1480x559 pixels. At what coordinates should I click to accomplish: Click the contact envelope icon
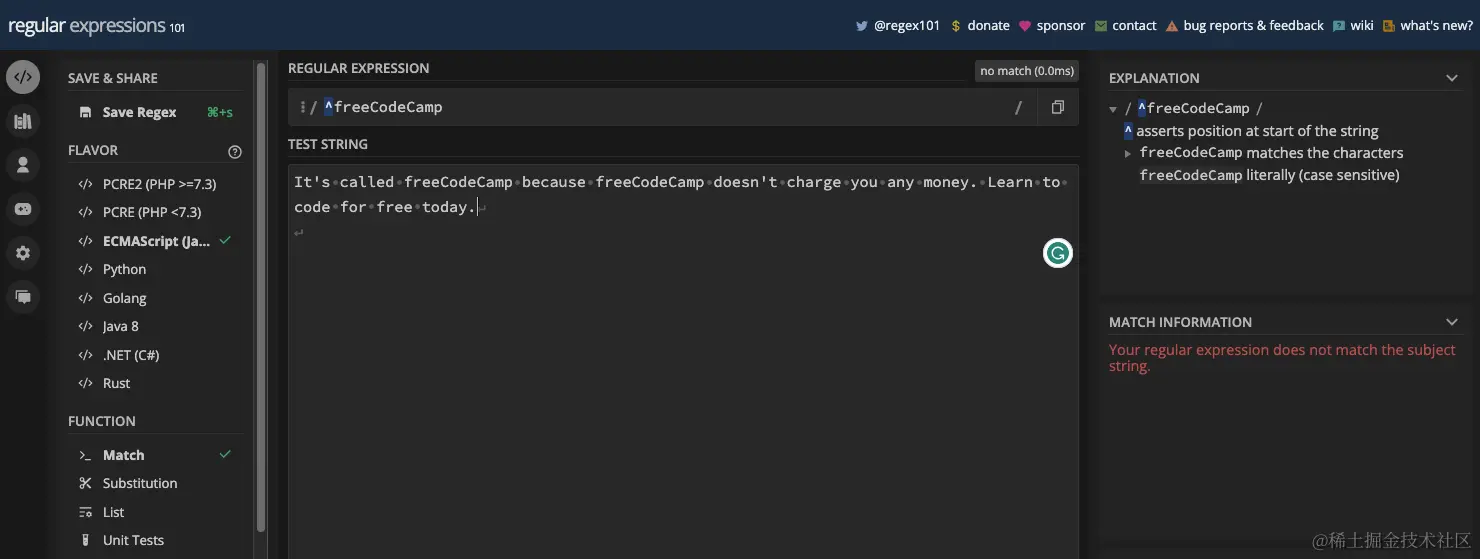click(x=1101, y=26)
